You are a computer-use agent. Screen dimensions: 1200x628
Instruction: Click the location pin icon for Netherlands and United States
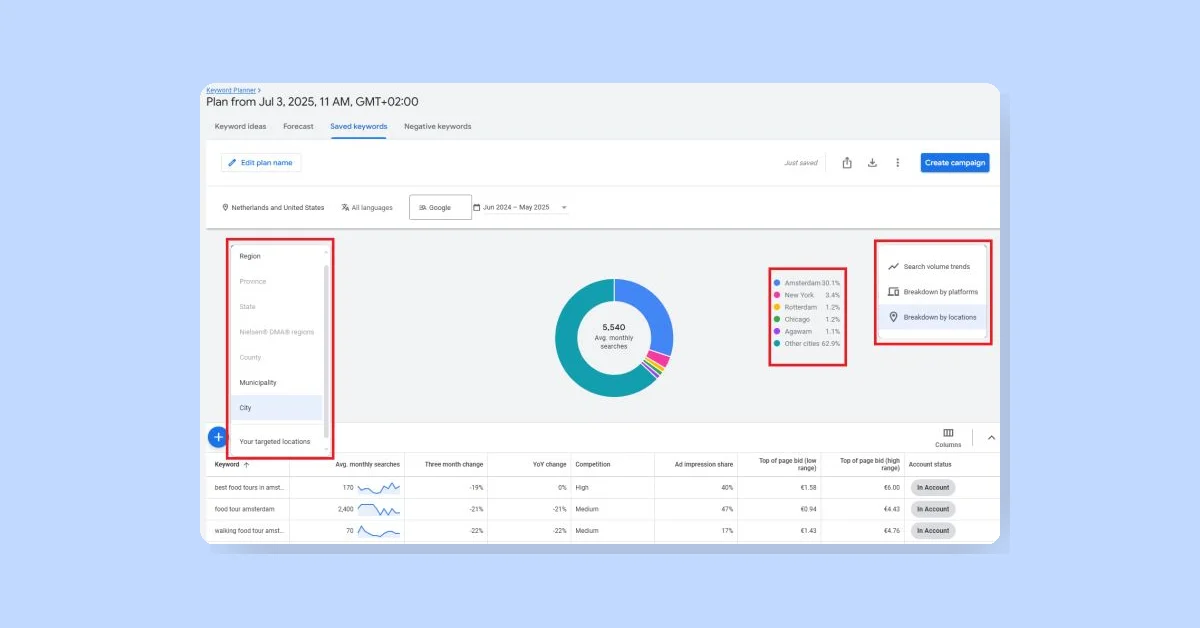click(x=225, y=208)
